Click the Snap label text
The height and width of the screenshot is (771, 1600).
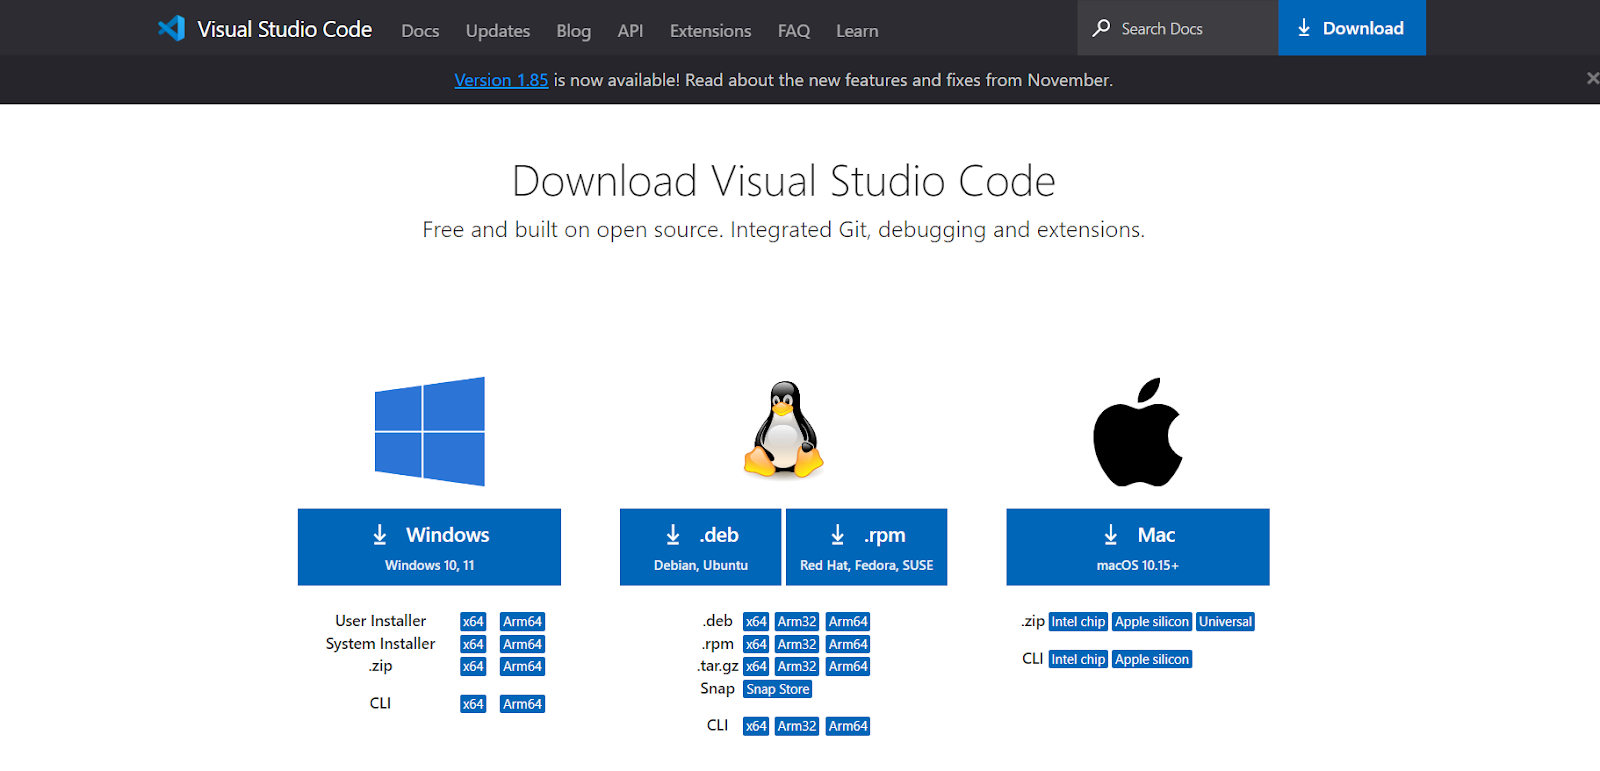click(717, 689)
